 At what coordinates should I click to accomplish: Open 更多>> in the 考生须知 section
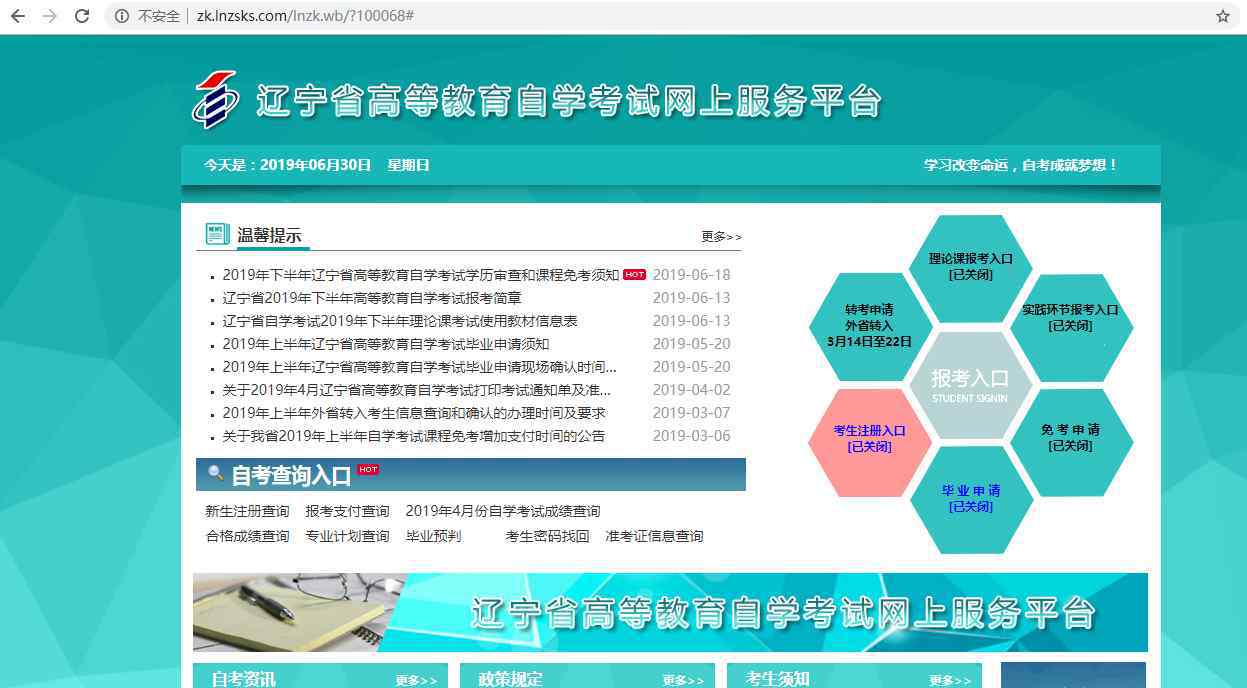[x=950, y=680]
